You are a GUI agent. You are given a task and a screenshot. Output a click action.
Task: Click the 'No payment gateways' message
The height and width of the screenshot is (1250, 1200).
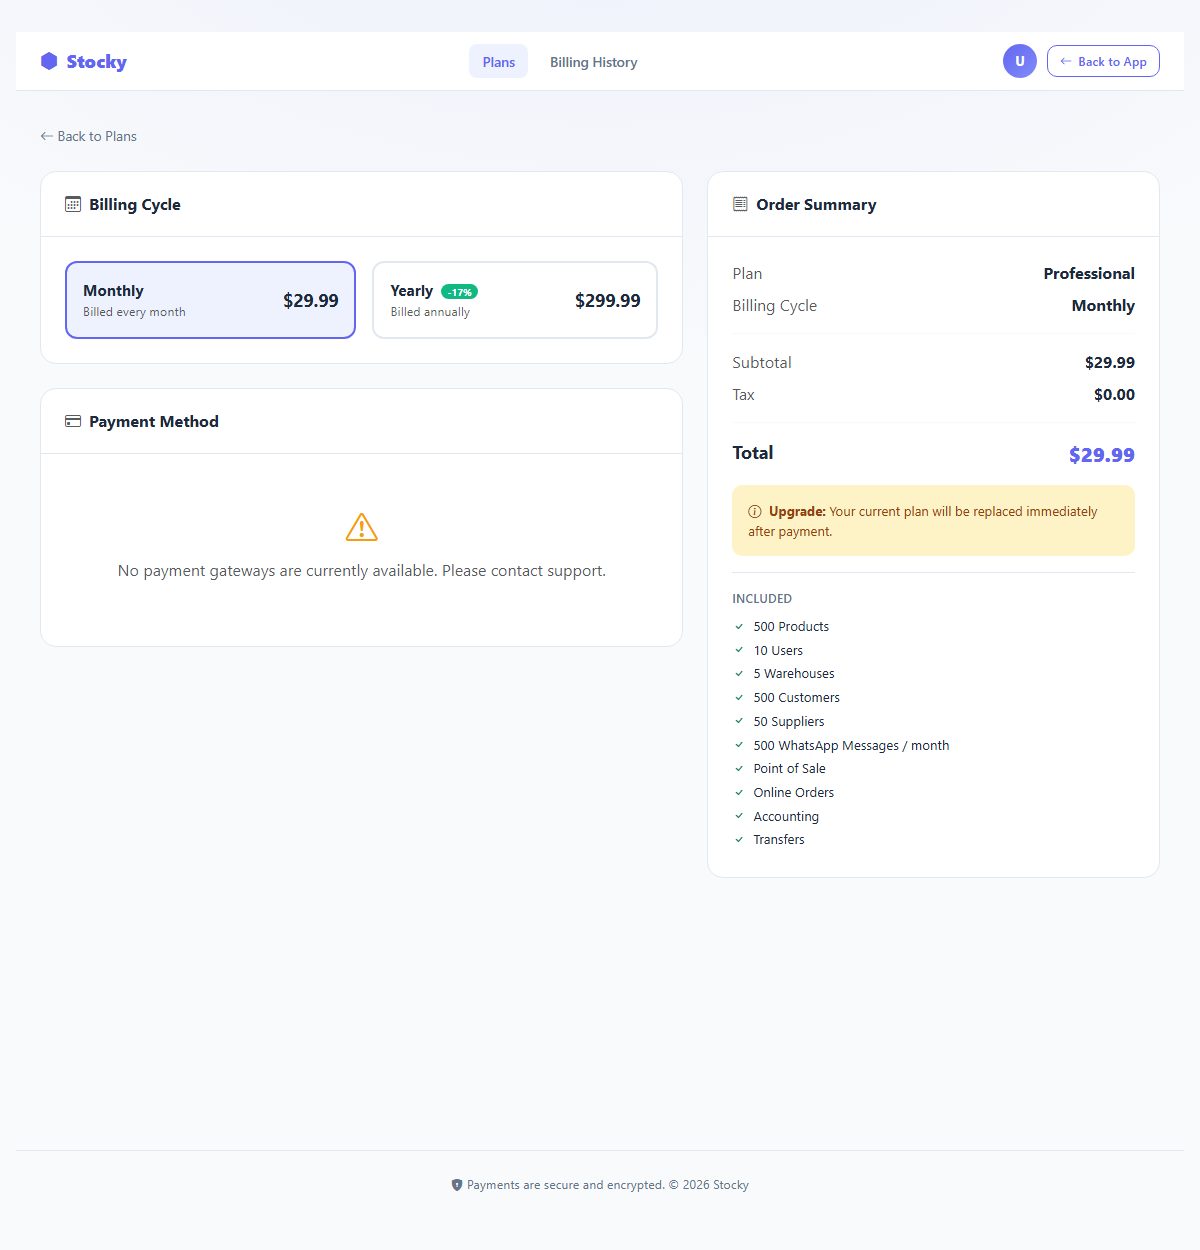click(362, 570)
